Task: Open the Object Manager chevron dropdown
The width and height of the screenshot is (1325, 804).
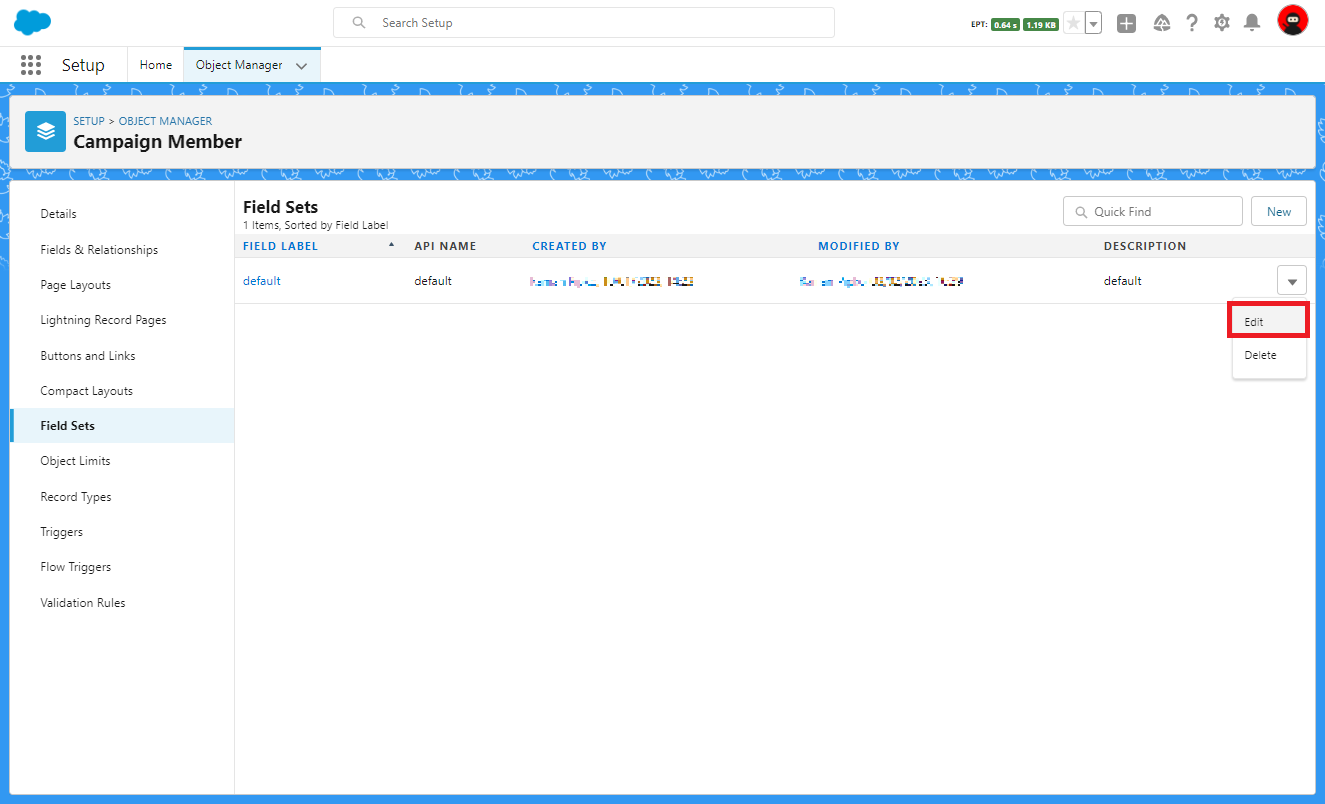Action: tap(301, 64)
